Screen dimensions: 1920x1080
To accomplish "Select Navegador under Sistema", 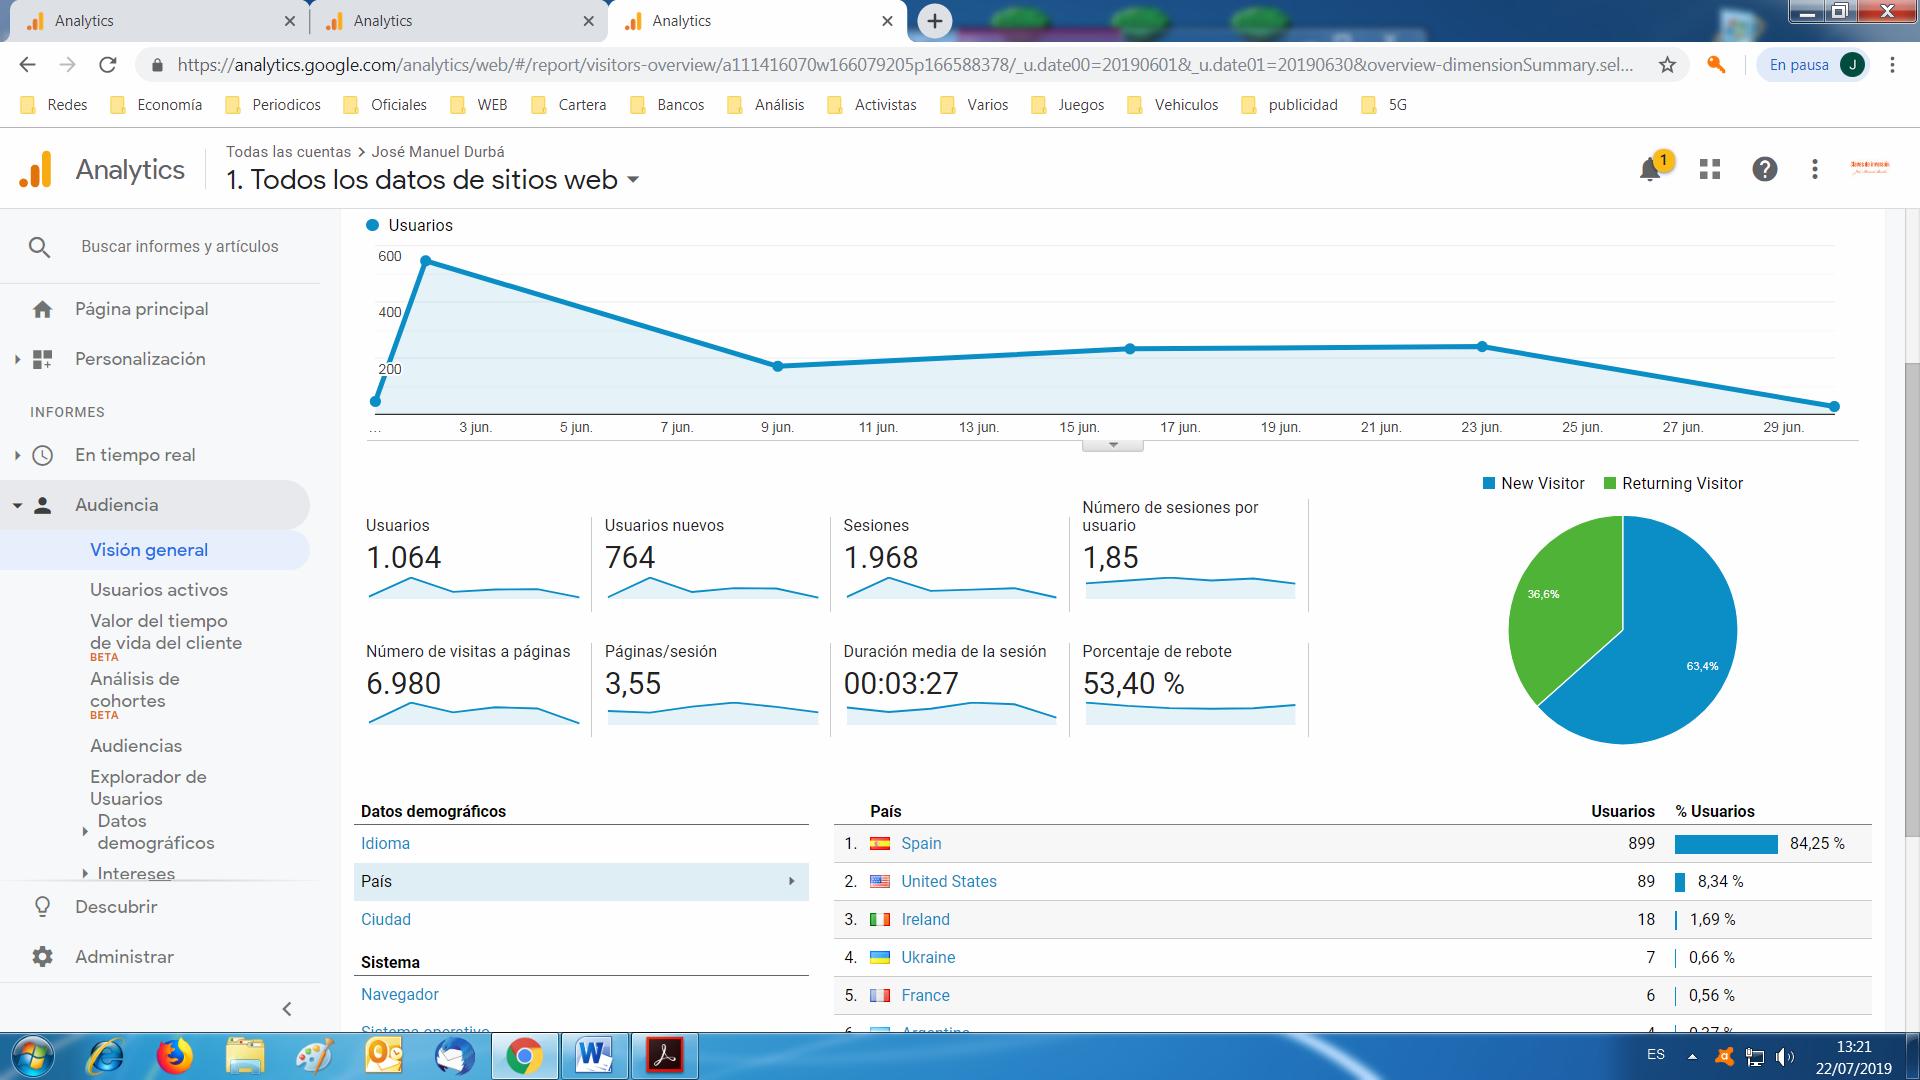I will click(400, 995).
